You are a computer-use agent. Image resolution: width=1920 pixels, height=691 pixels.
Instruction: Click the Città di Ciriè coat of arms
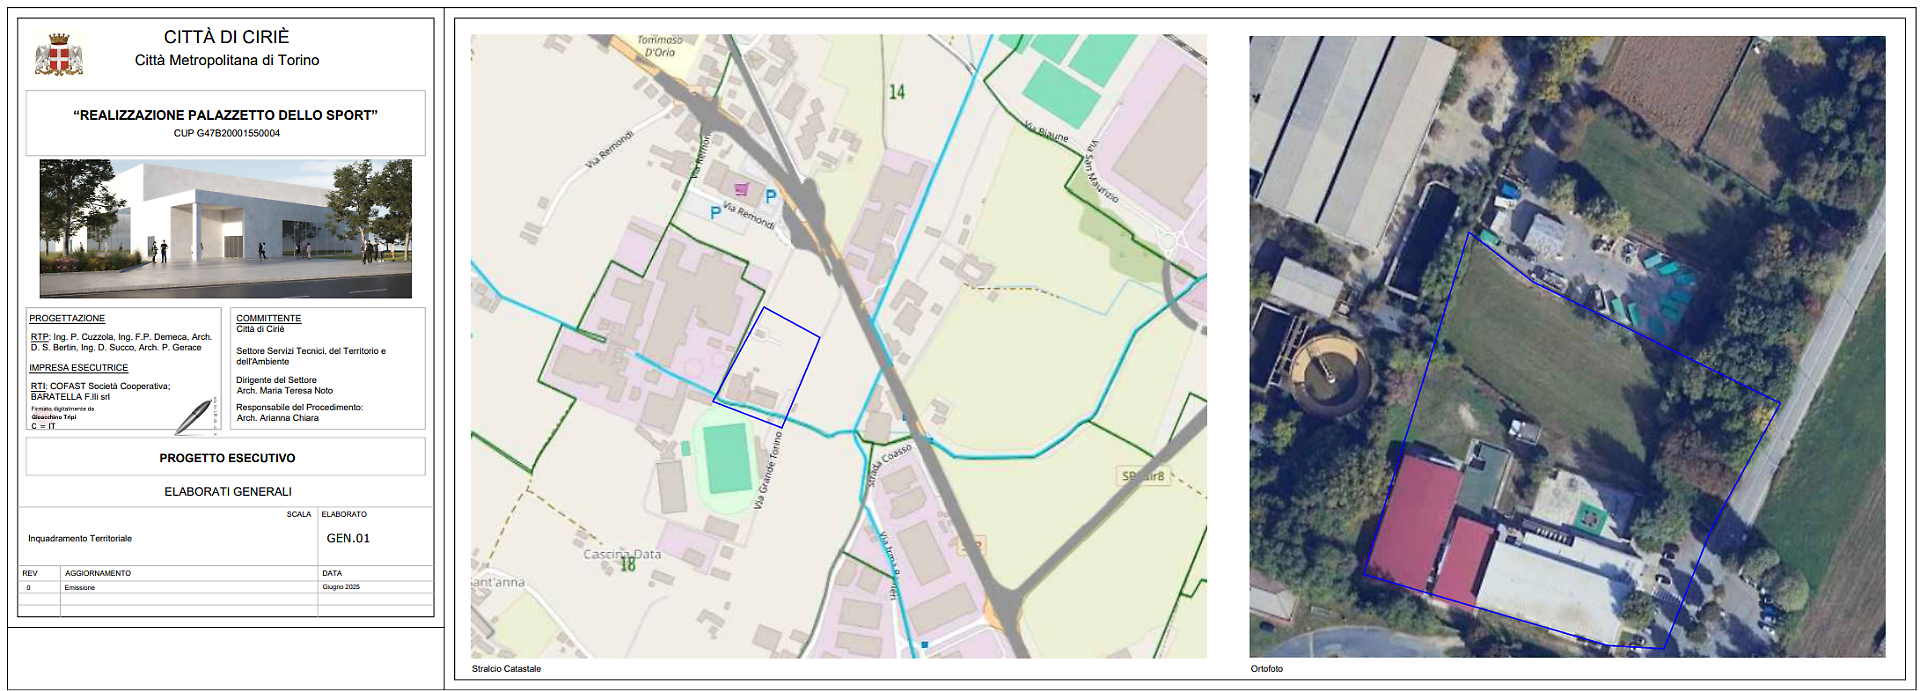click(x=59, y=55)
